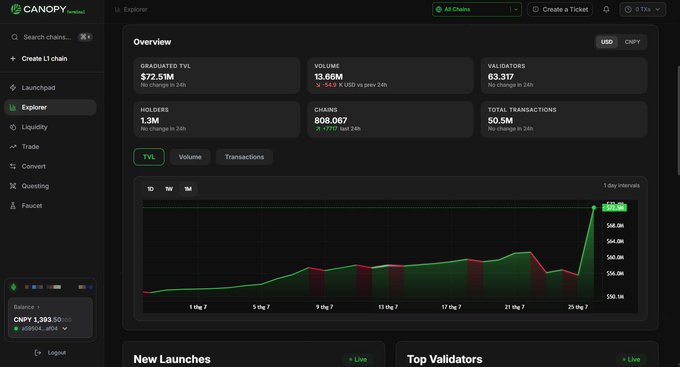Click the Convert swap arrows icon

pos(13,167)
